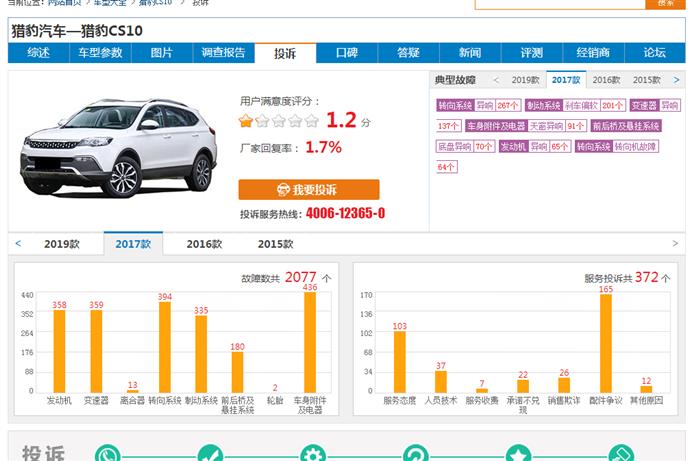The width and height of the screenshot is (700, 461).
Task: Select 2016款 in 典型故障 panel
Action: (x=606, y=80)
